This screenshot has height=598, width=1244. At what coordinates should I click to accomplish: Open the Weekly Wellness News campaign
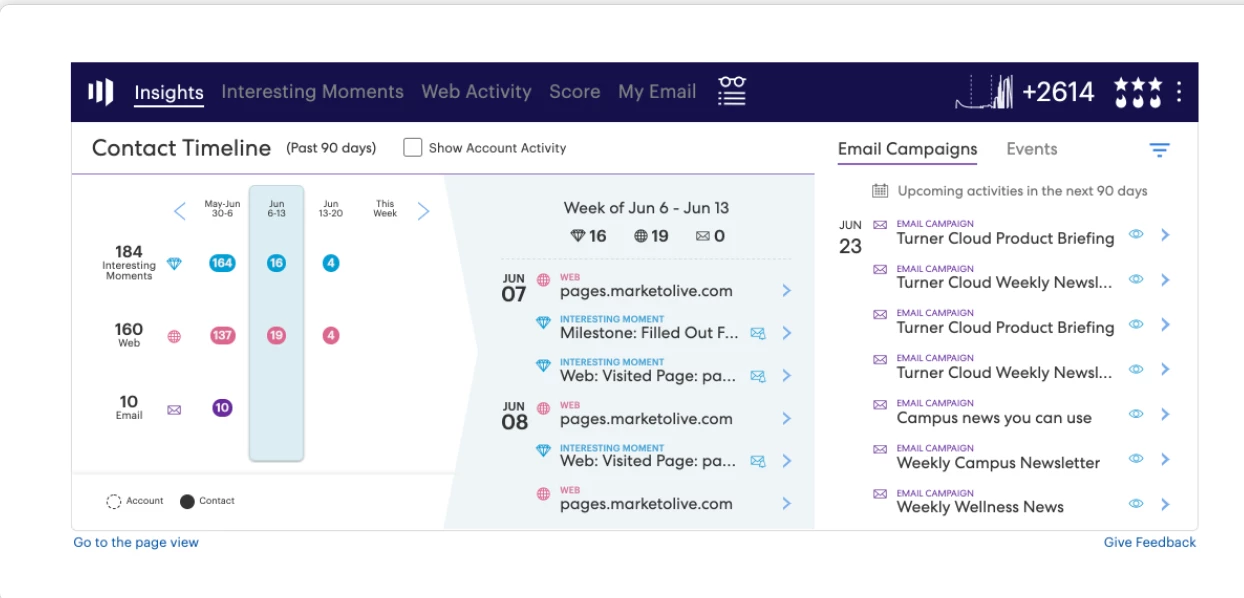(980, 507)
